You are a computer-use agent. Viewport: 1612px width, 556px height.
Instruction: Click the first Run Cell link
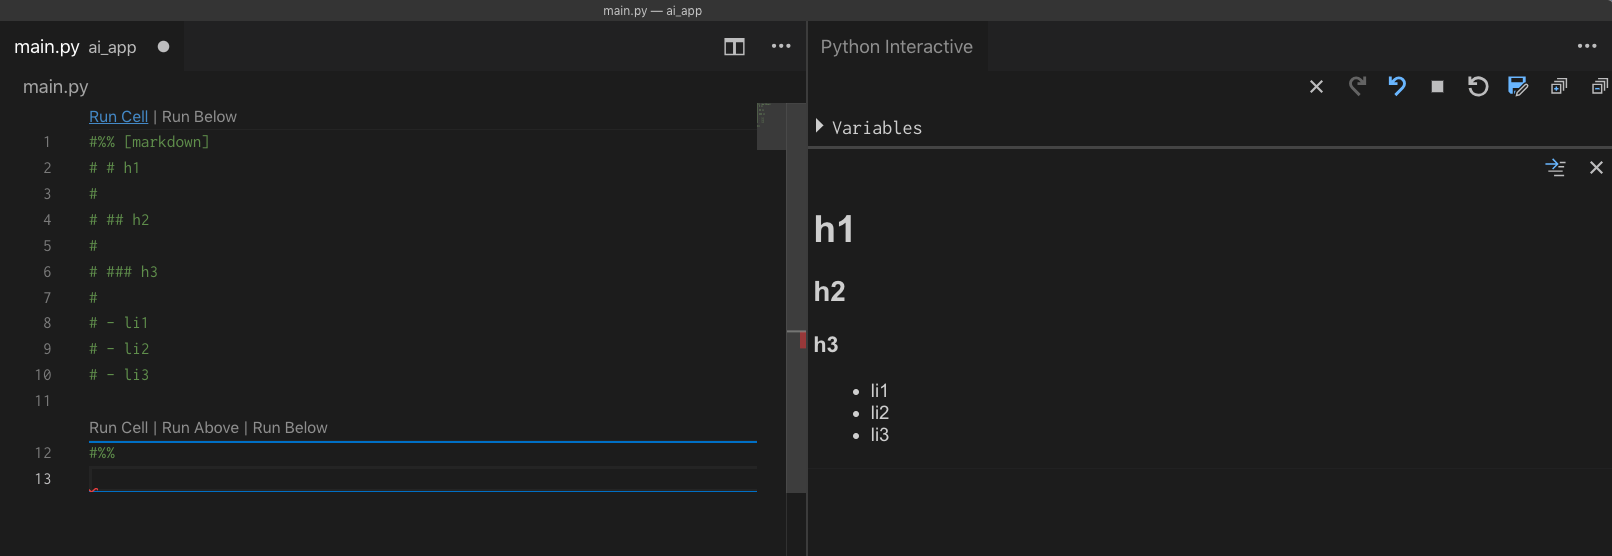[118, 117]
